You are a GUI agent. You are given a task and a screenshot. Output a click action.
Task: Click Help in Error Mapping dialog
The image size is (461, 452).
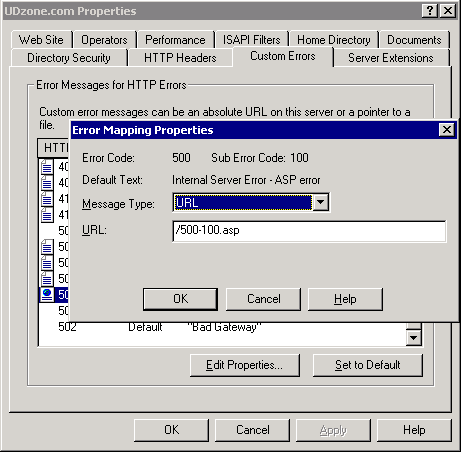click(345, 299)
